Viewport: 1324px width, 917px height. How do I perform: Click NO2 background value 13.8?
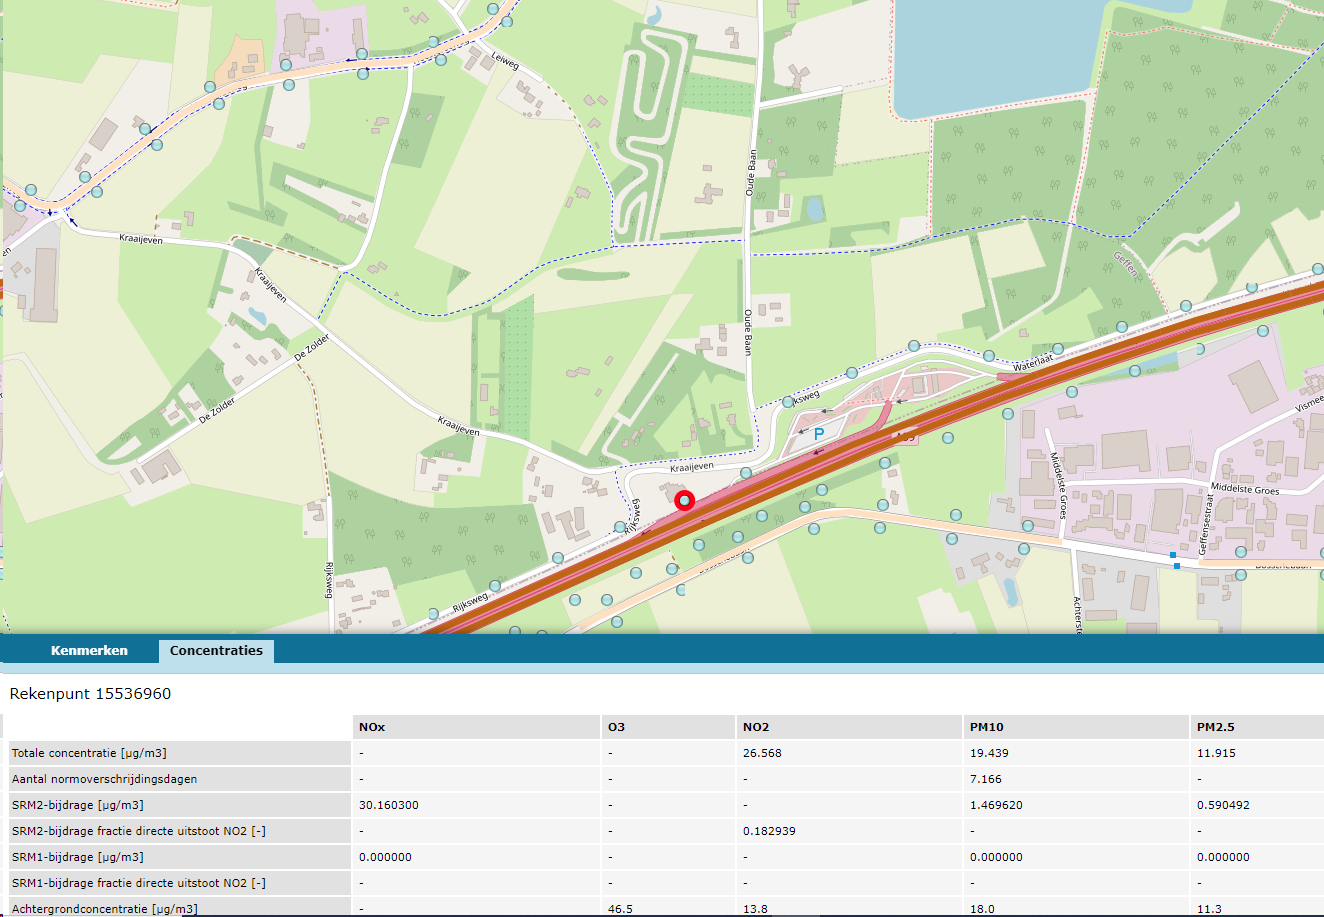pyautogui.click(x=755, y=909)
